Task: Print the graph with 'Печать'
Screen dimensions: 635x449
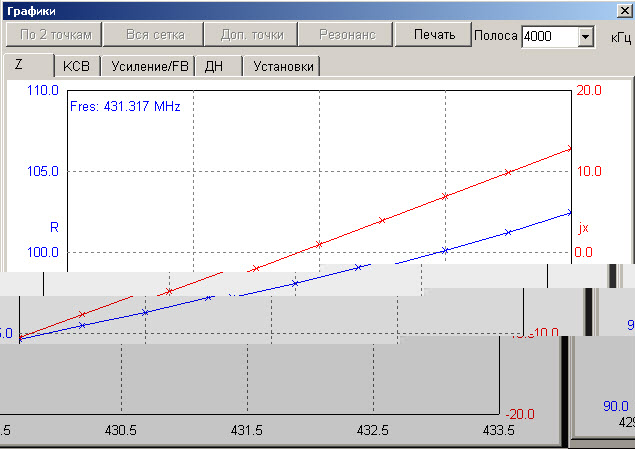Action: (427, 34)
